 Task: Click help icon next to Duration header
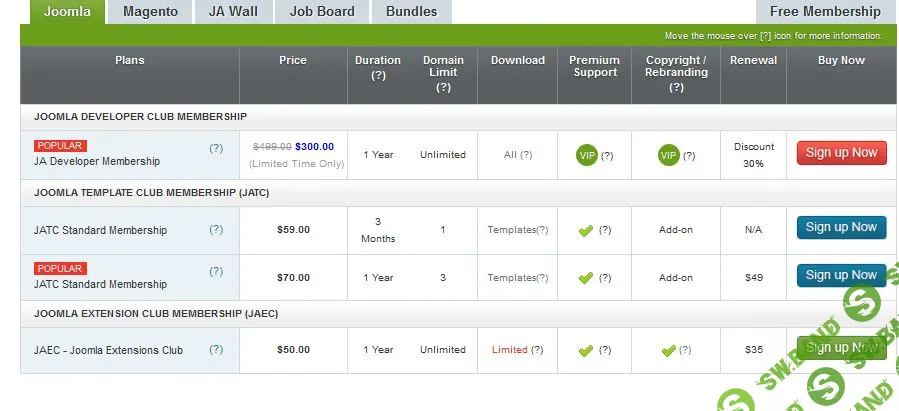click(x=378, y=75)
